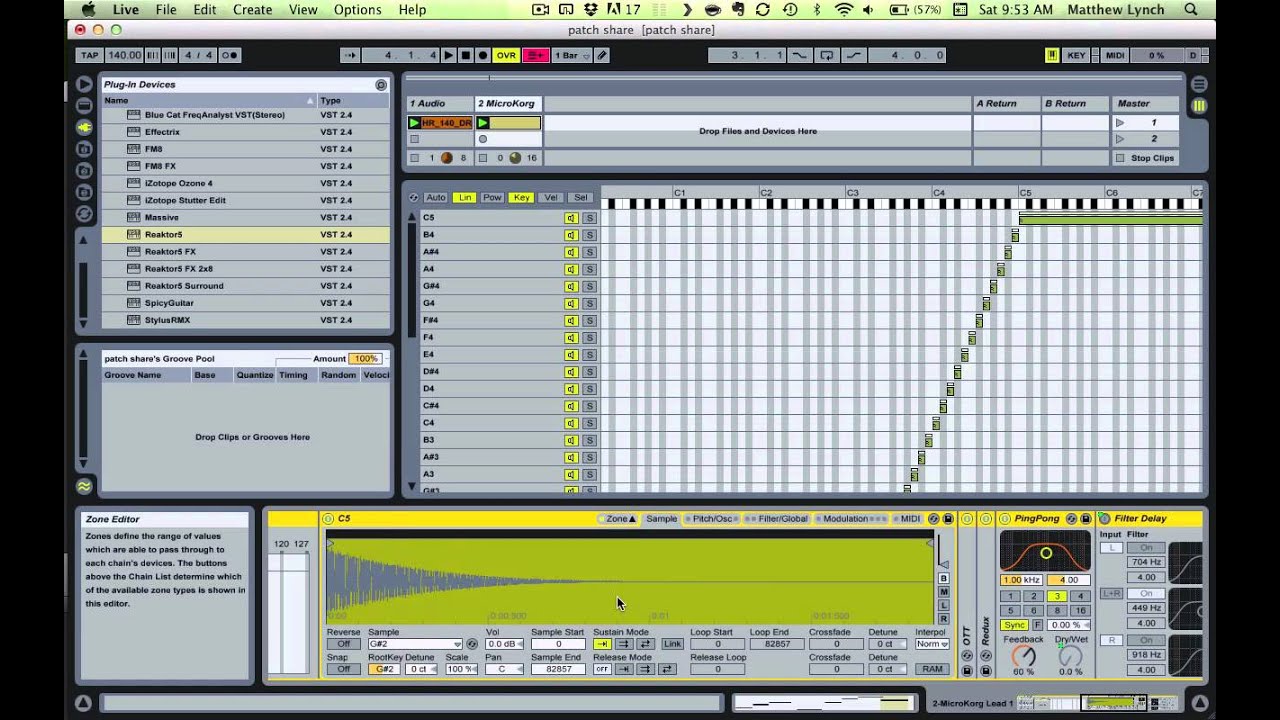The image size is (1280, 720).
Task: Enable the Auto select button
Action: pos(436,198)
